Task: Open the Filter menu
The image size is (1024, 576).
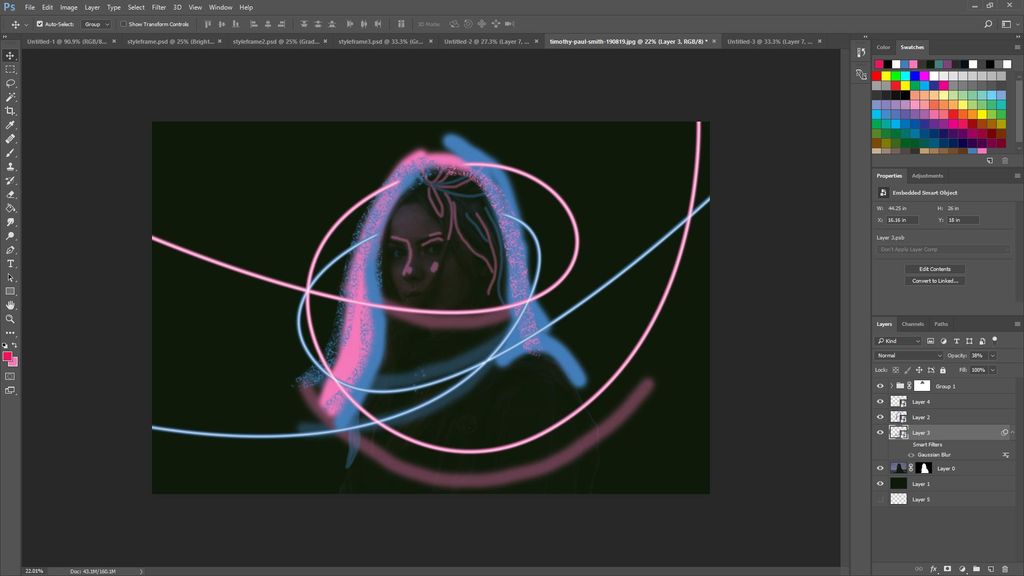Action: 158,7
